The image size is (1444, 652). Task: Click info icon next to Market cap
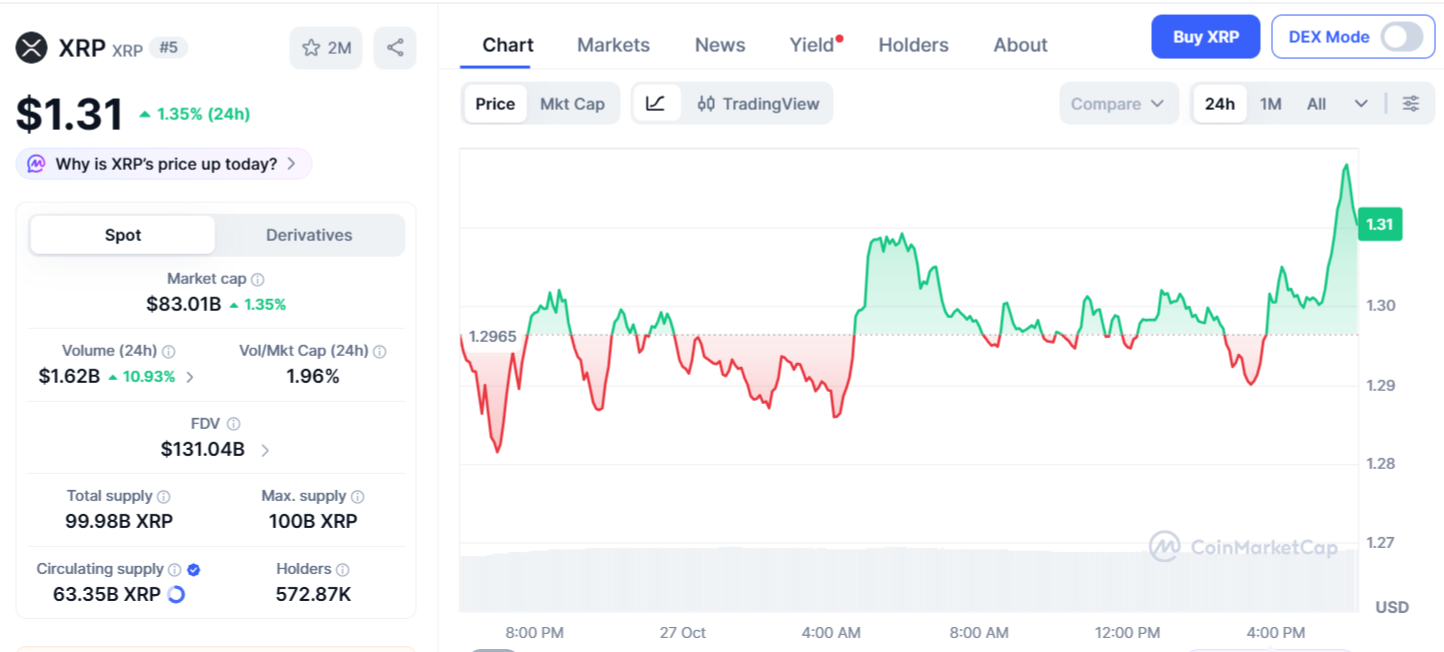(257, 279)
